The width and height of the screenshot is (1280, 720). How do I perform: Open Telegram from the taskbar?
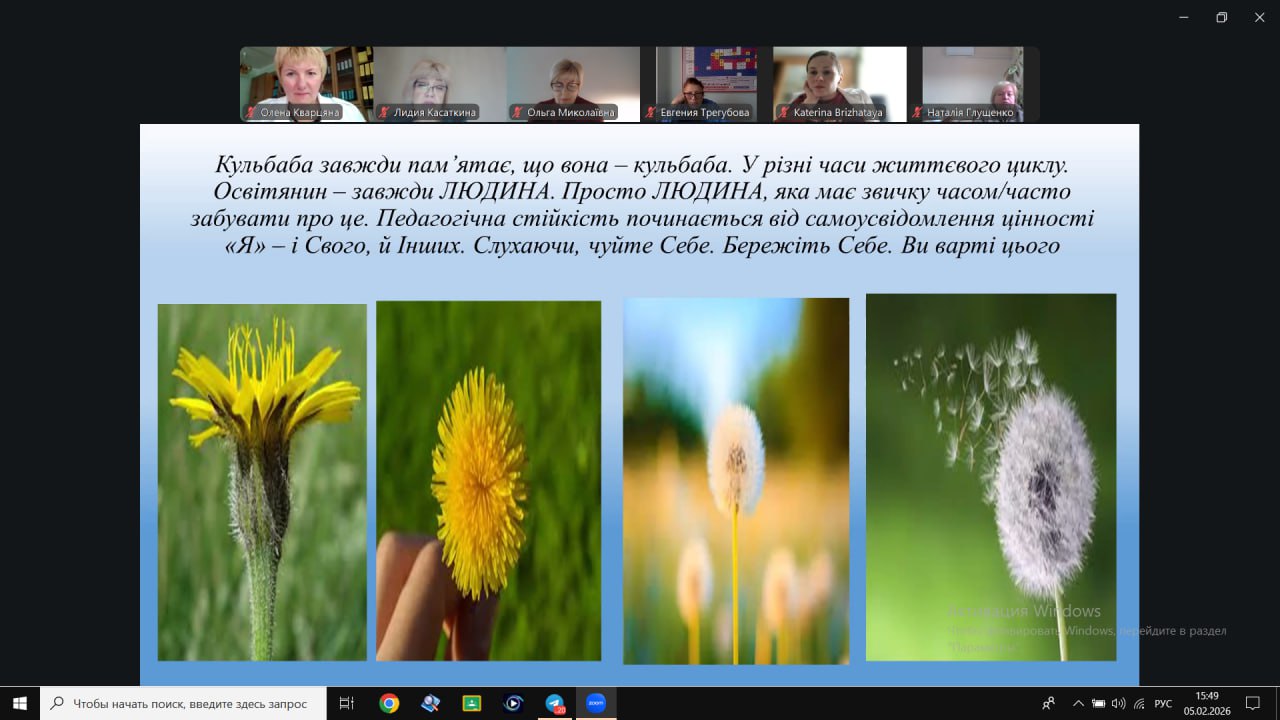pos(555,703)
